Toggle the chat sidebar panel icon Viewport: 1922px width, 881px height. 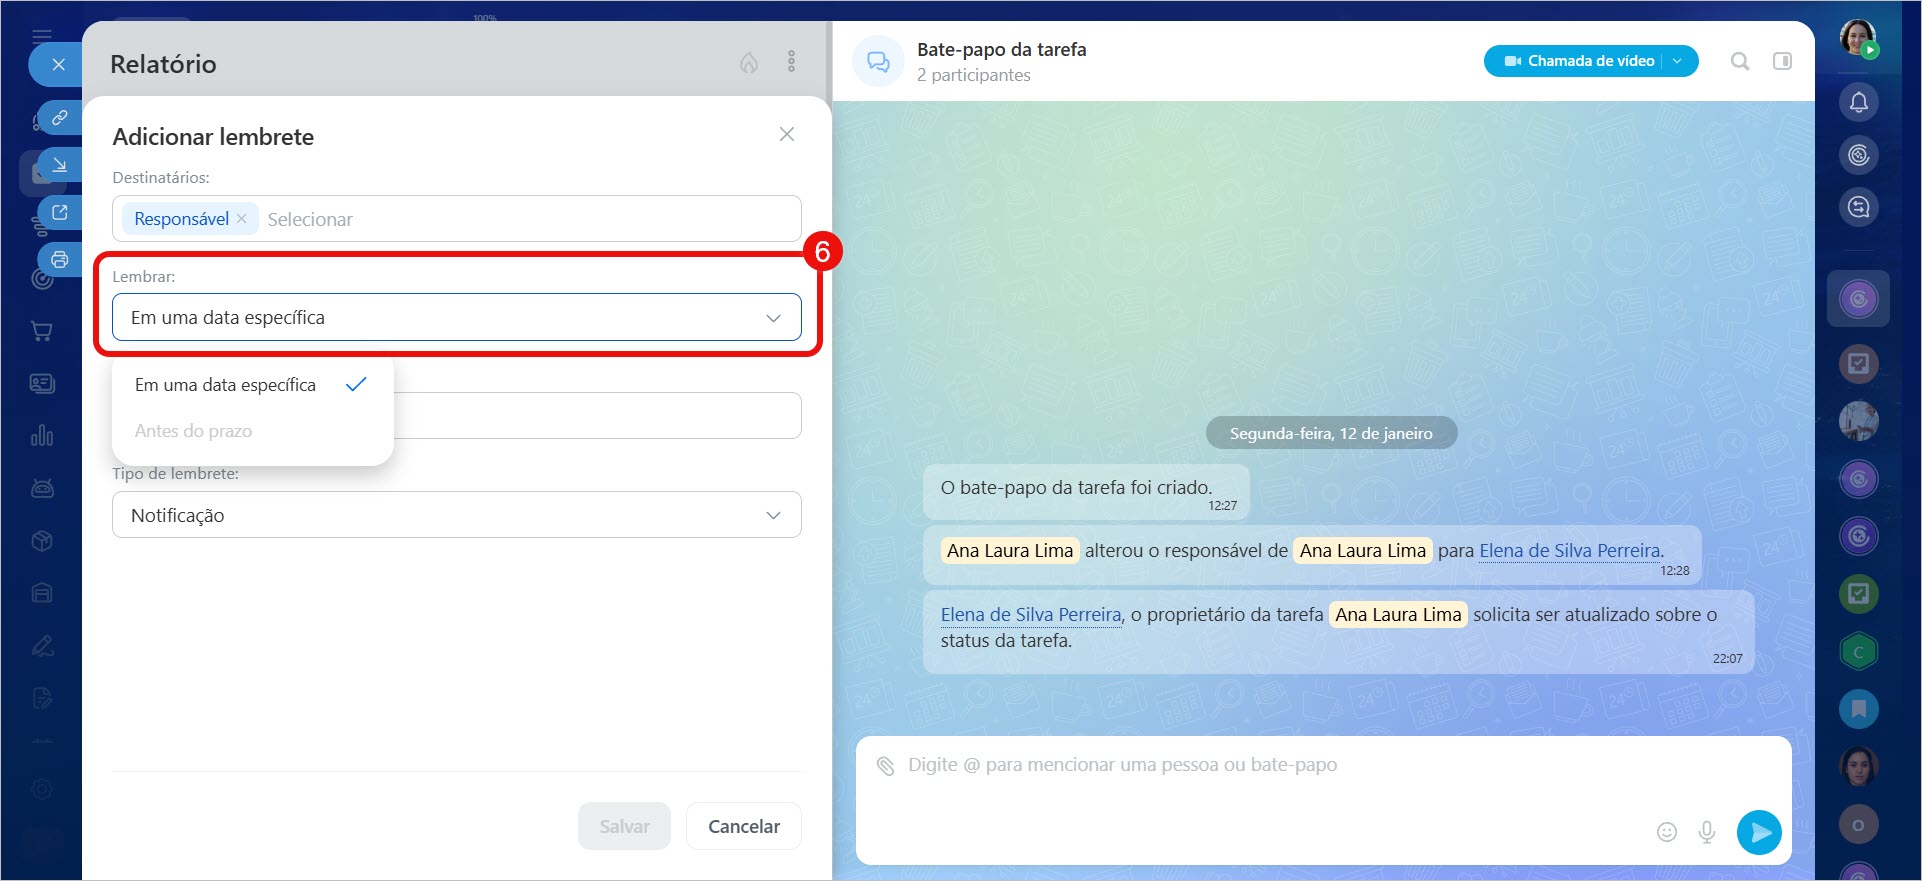1782,61
